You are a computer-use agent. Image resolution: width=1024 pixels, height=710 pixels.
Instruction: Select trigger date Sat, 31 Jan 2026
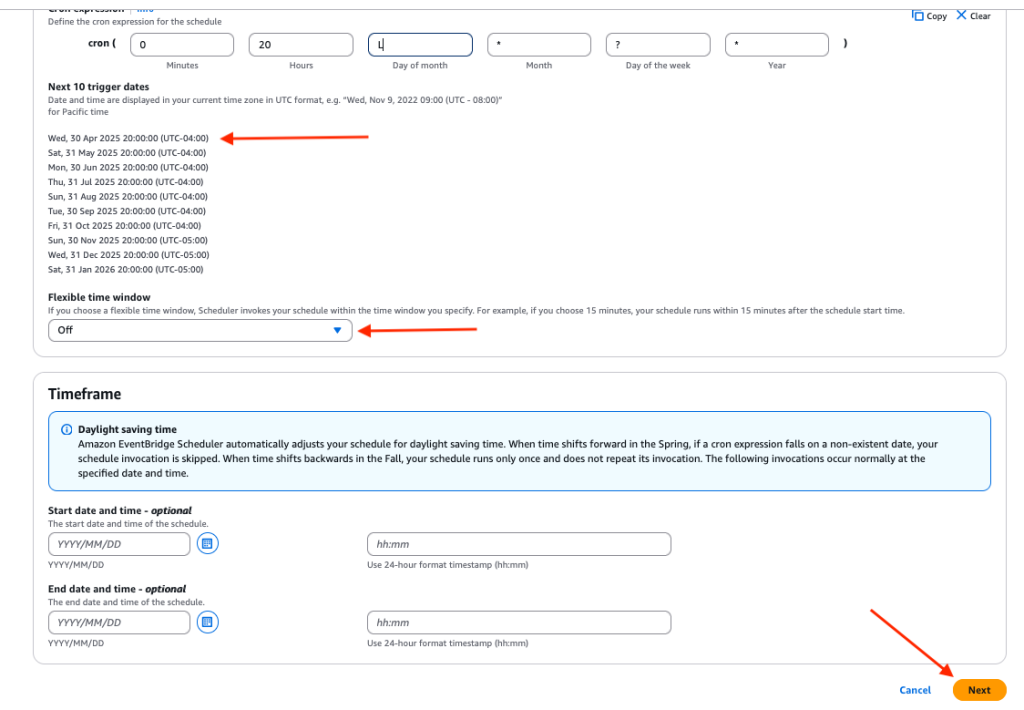[x=125, y=269]
